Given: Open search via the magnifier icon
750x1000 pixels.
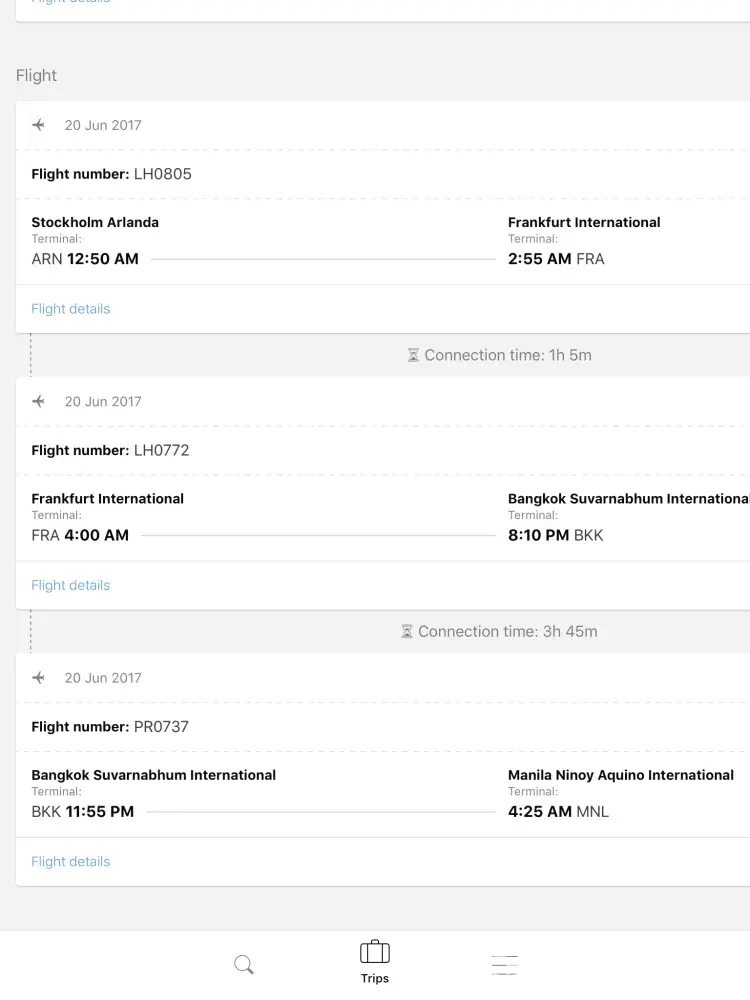Looking at the screenshot, I should [x=244, y=965].
